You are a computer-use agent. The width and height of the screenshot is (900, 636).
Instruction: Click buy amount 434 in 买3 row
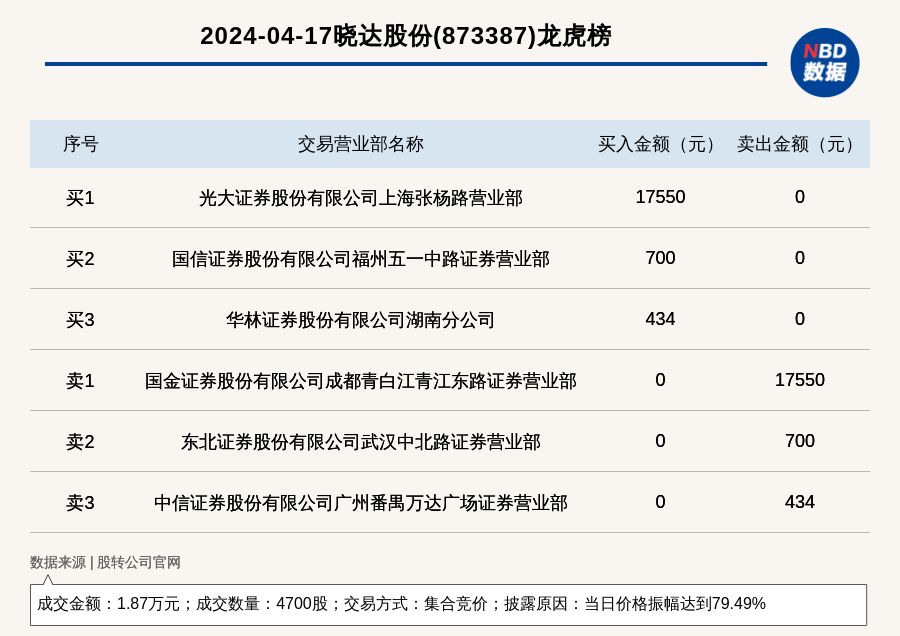(660, 319)
